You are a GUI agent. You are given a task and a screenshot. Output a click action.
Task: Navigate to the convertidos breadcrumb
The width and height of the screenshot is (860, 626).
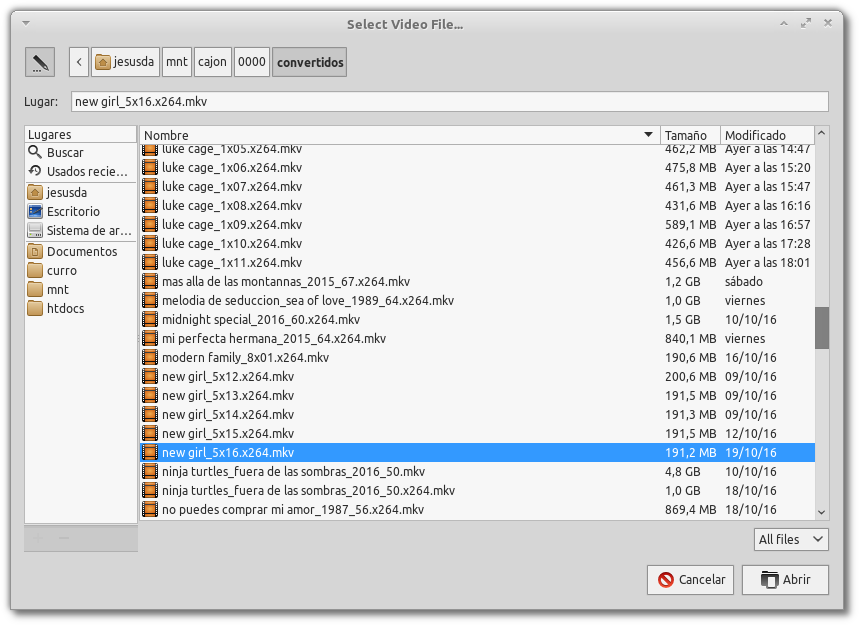[311, 61]
